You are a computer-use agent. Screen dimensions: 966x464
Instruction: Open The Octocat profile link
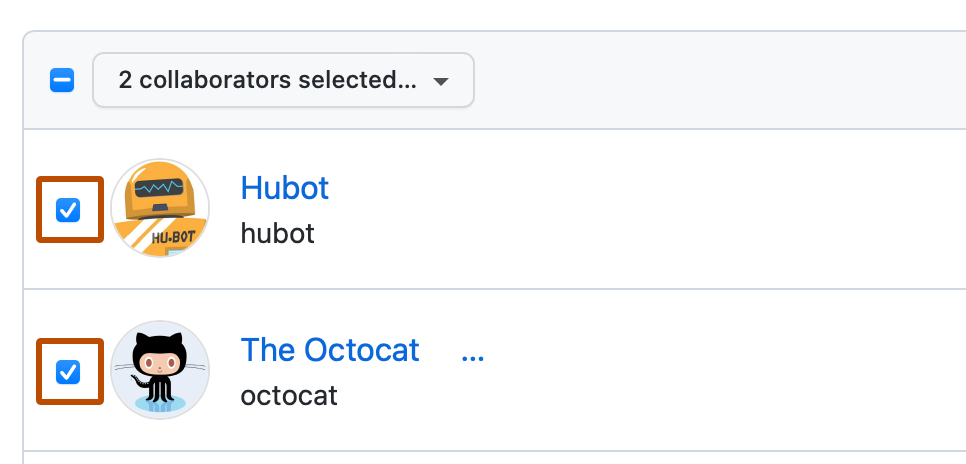(x=330, y=350)
